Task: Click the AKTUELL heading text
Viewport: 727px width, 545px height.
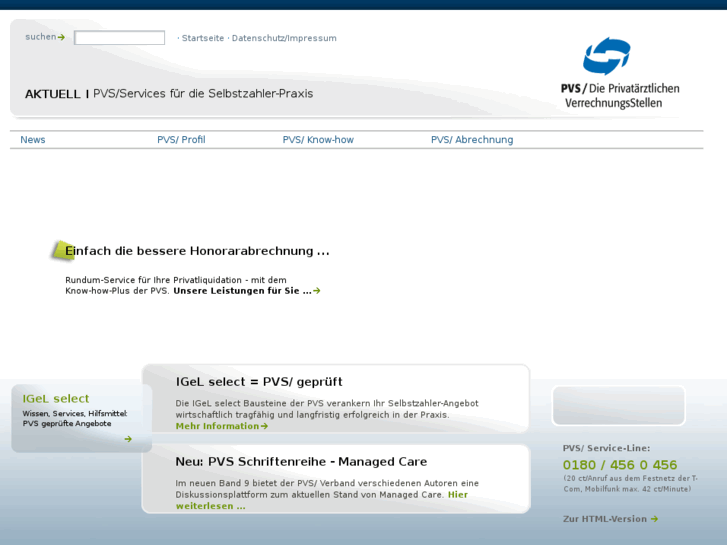Action: pyautogui.click(x=52, y=94)
